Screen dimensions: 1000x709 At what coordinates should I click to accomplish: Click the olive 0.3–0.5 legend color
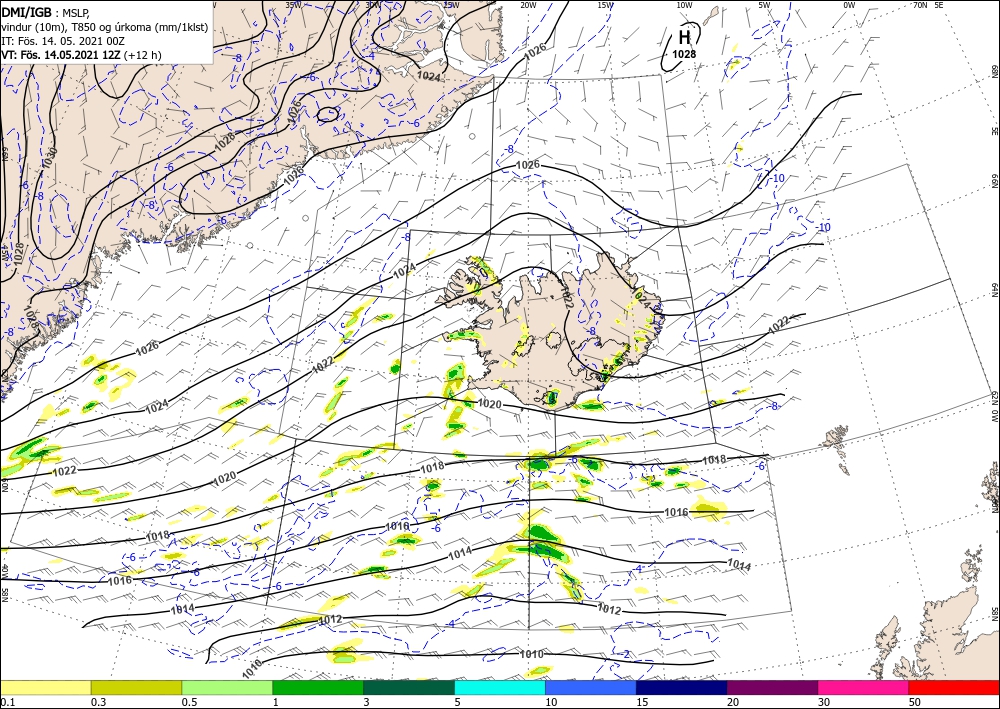point(136,687)
